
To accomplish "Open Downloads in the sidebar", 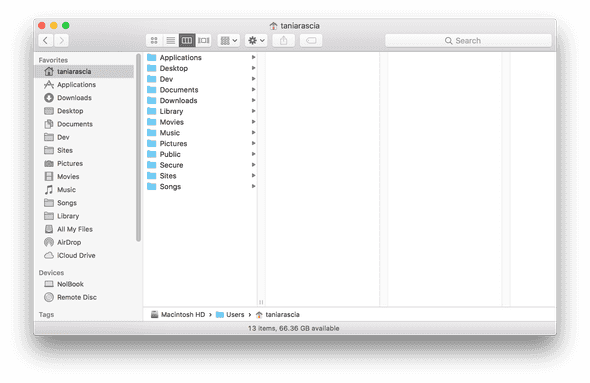I will pos(84,97).
